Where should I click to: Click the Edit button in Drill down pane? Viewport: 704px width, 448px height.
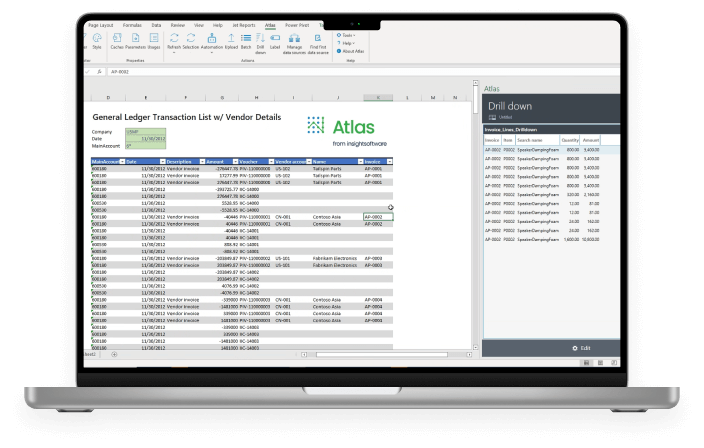[x=581, y=348]
